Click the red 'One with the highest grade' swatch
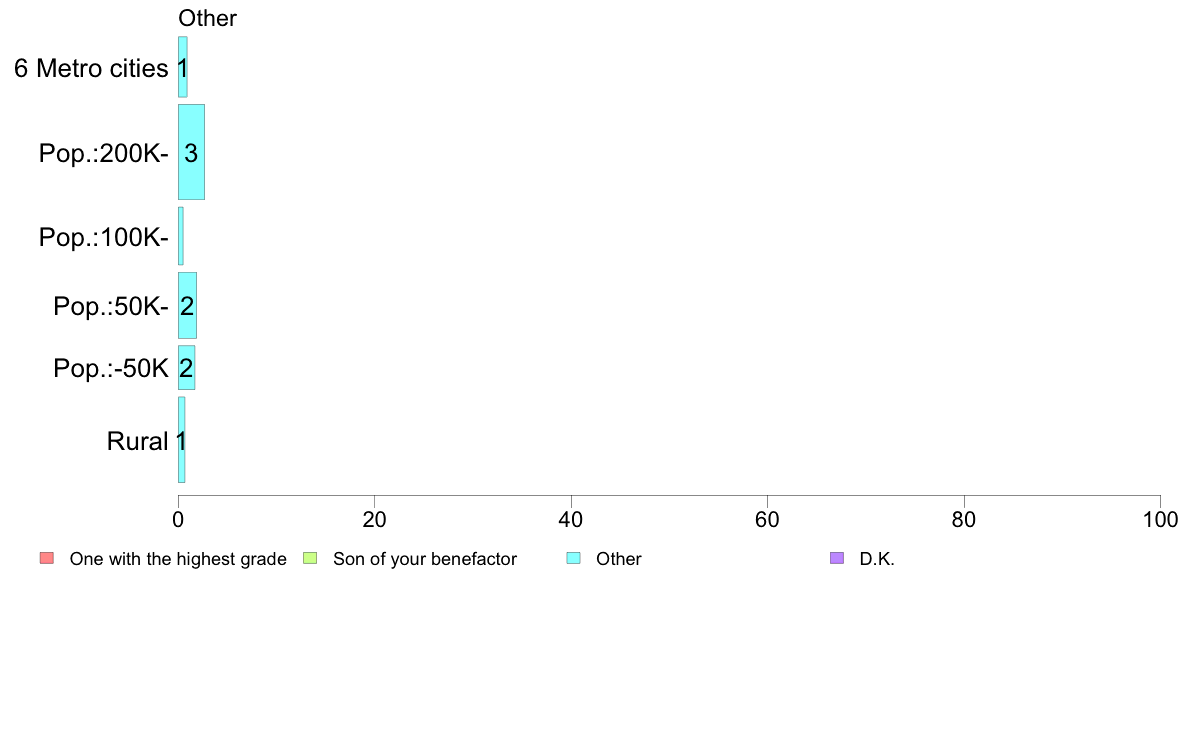This screenshot has height=736, width=1188. coord(47,559)
